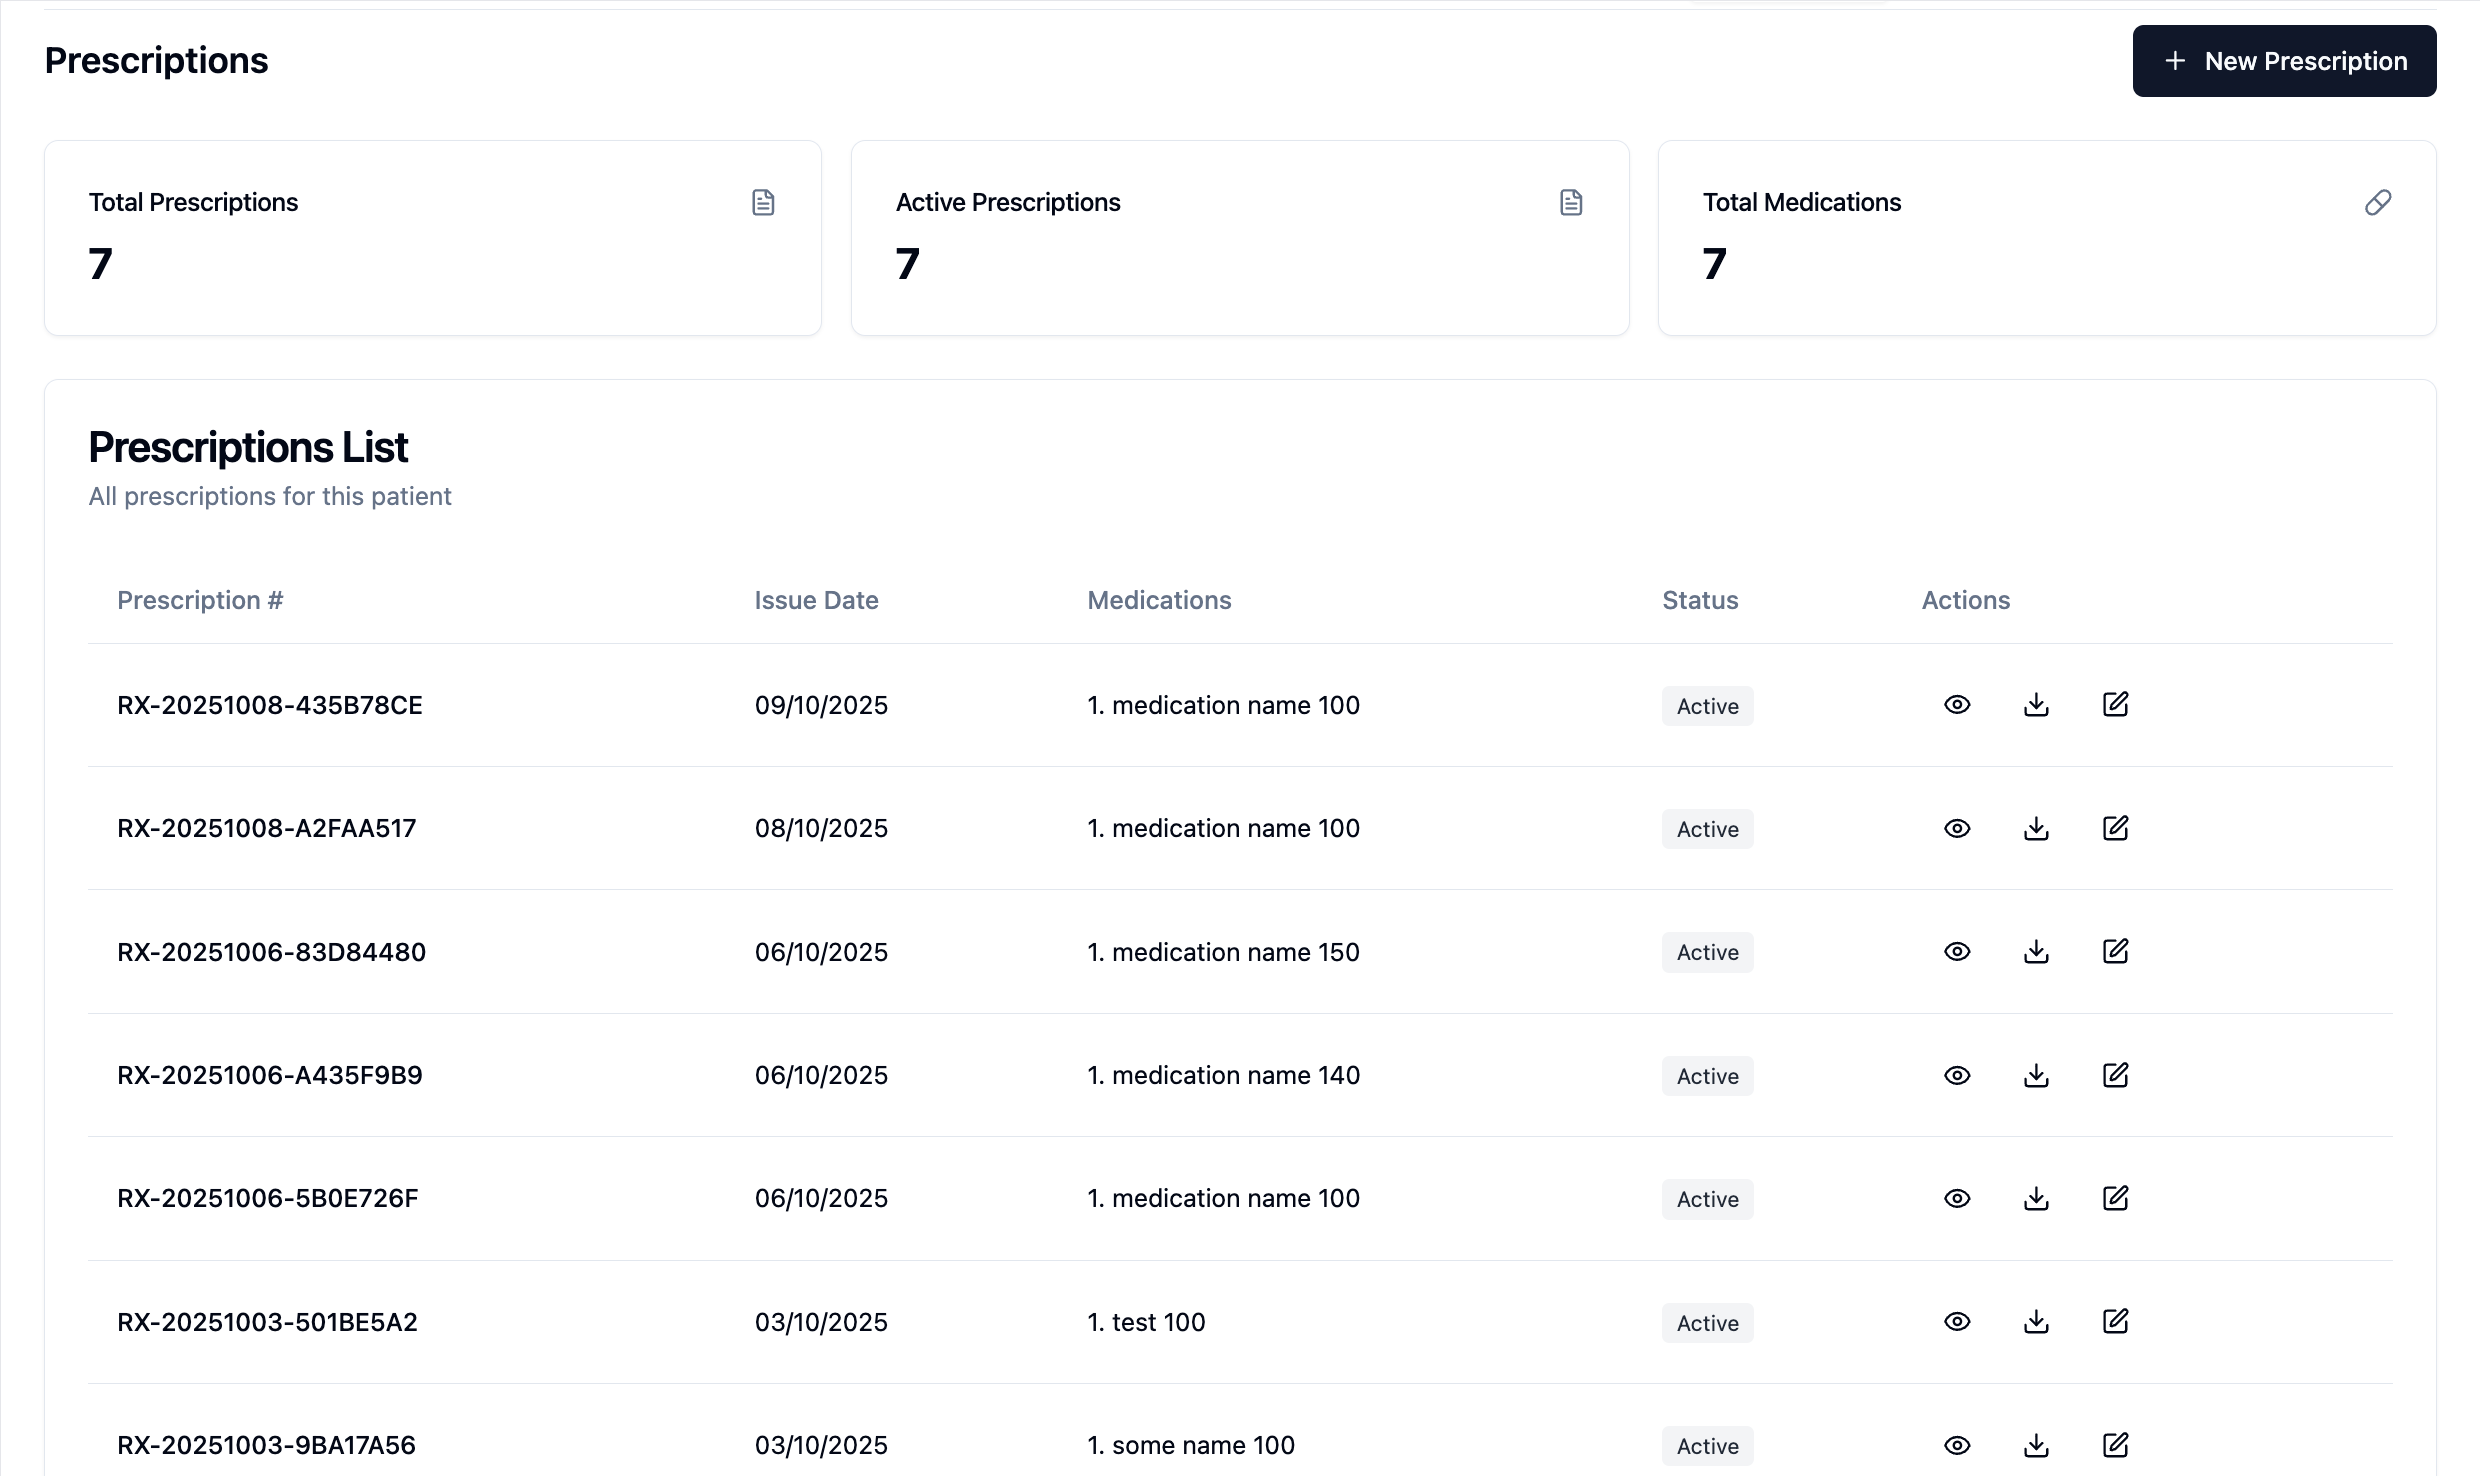Screen dimensions: 2480x1476
Task: View prescription RX-20251006-A435F9B9 details
Action: (1957, 1075)
